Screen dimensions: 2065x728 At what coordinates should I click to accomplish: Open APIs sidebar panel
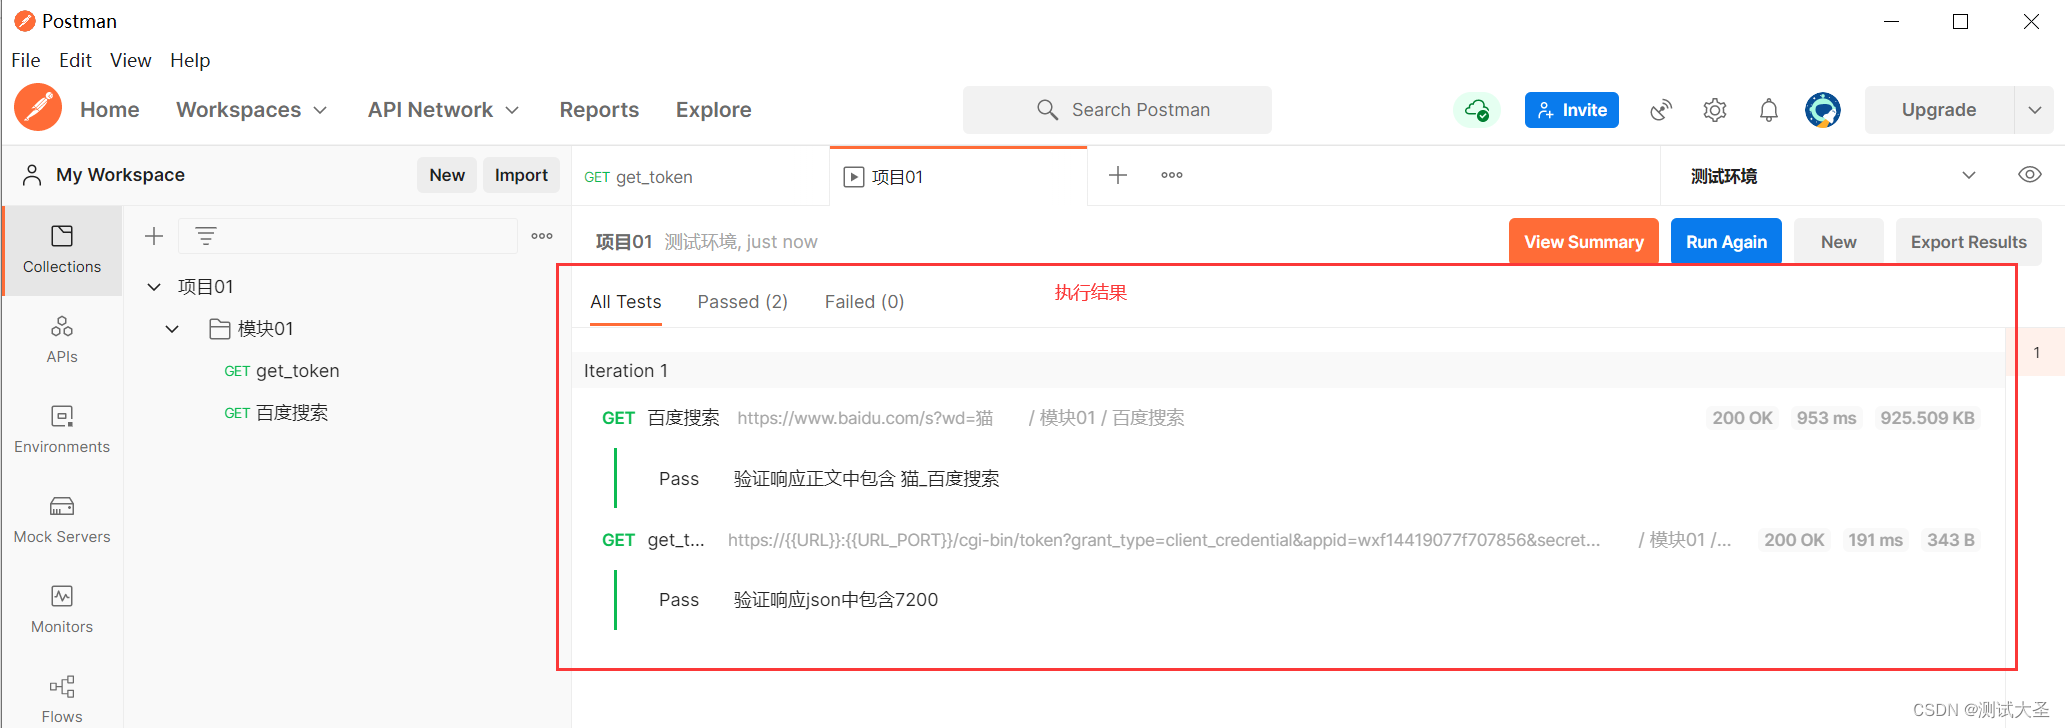tap(62, 340)
